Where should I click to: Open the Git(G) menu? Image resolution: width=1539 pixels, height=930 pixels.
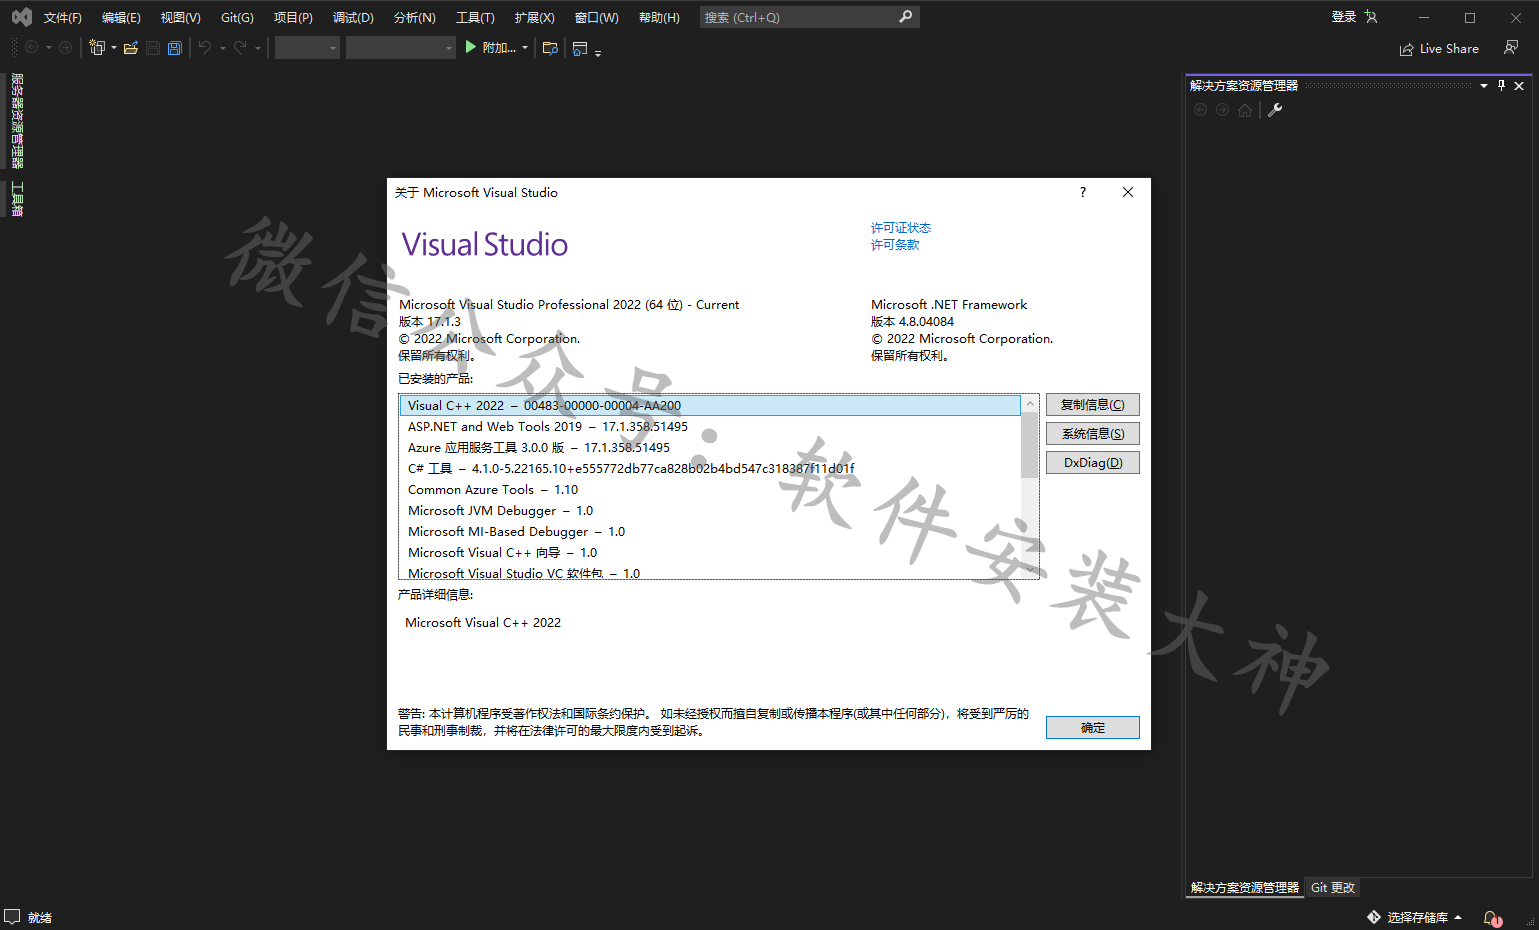(x=237, y=18)
